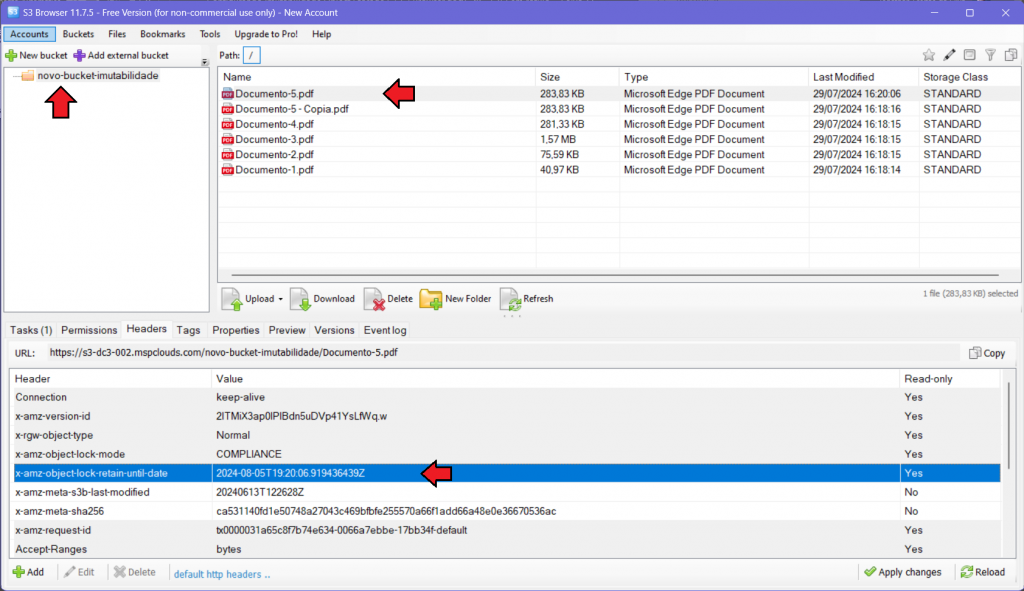Select the x-amz-meta-s3b-last-modified header row
The image size is (1024, 591).
click(507, 492)
